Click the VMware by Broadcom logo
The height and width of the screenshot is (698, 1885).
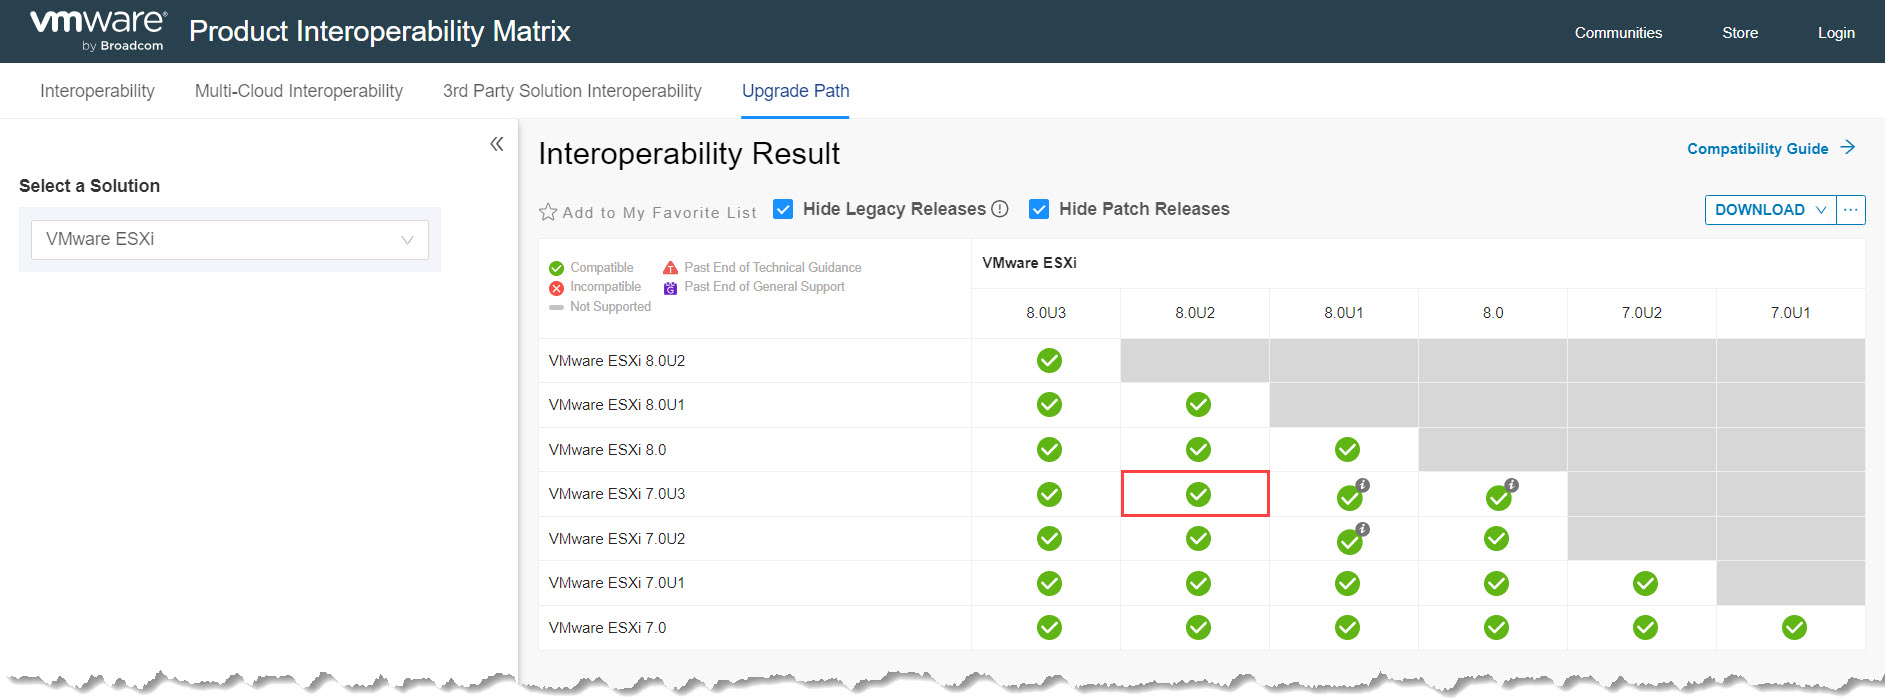pos(98,31)
